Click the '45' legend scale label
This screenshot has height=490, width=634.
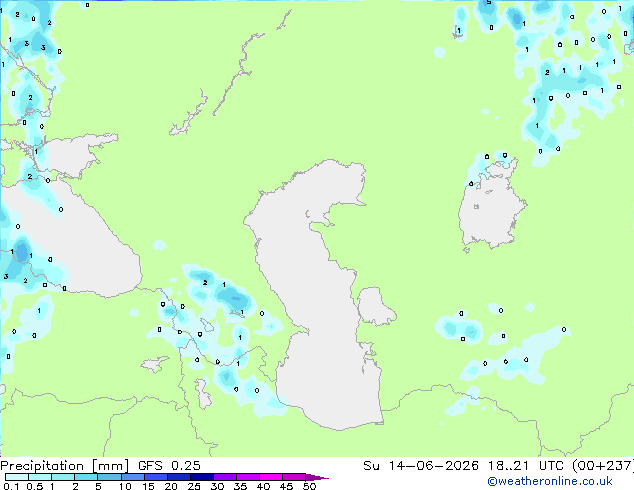pos(286,486)
